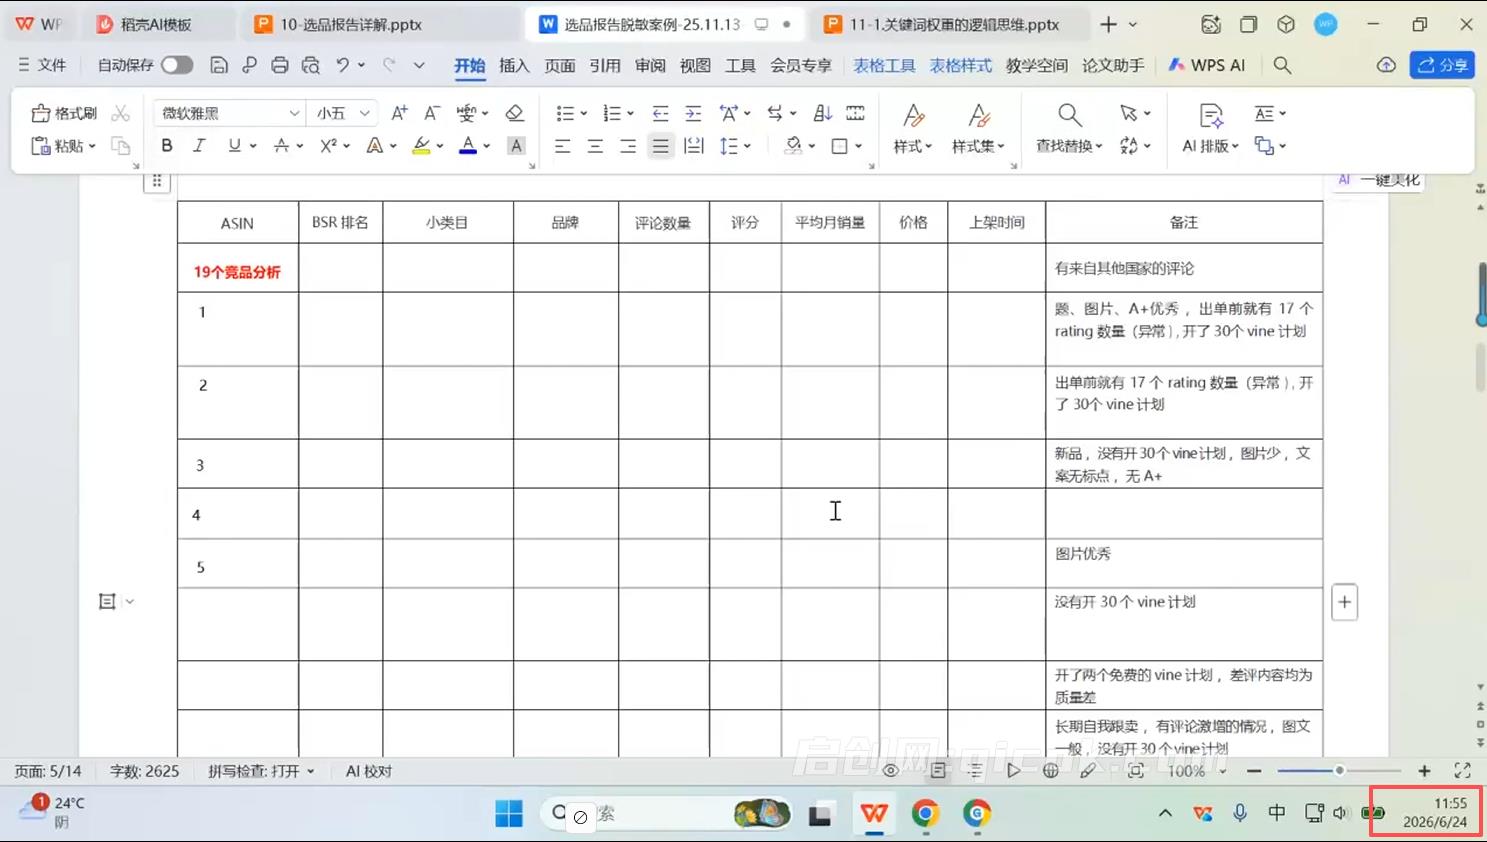Click the print icon in quick toolbar
1487x842 pixels.
280,65
